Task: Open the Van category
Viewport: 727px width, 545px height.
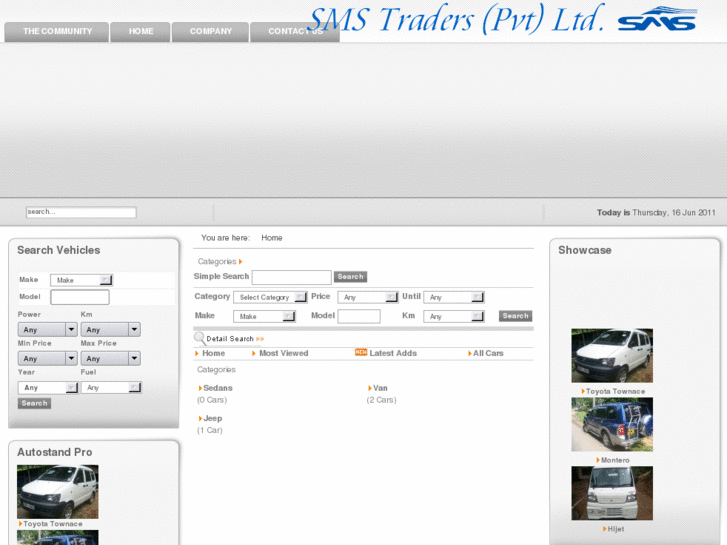Action: coord(380,388)
